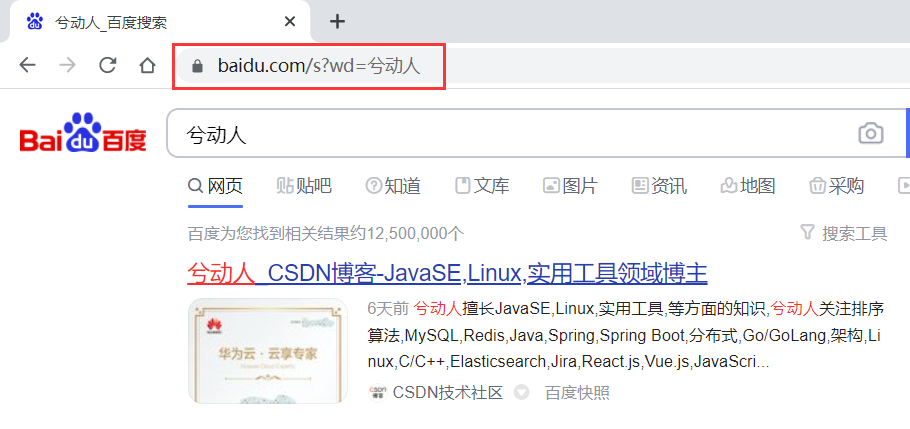Open the 百度快照 cached link
This screenshot has width=910, height=429.
577,393
